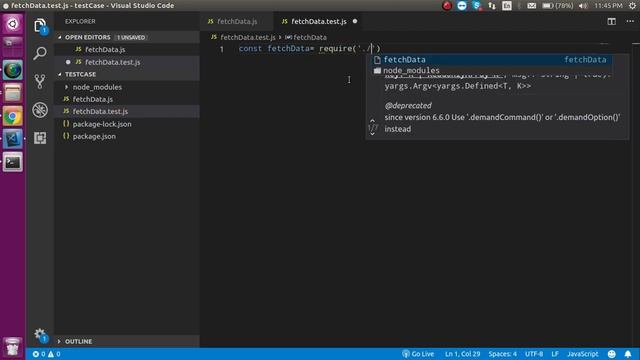Click the 11:45 PM clock in the panel
The height and width of the screenshot is (360, 640).
[608, 6]
